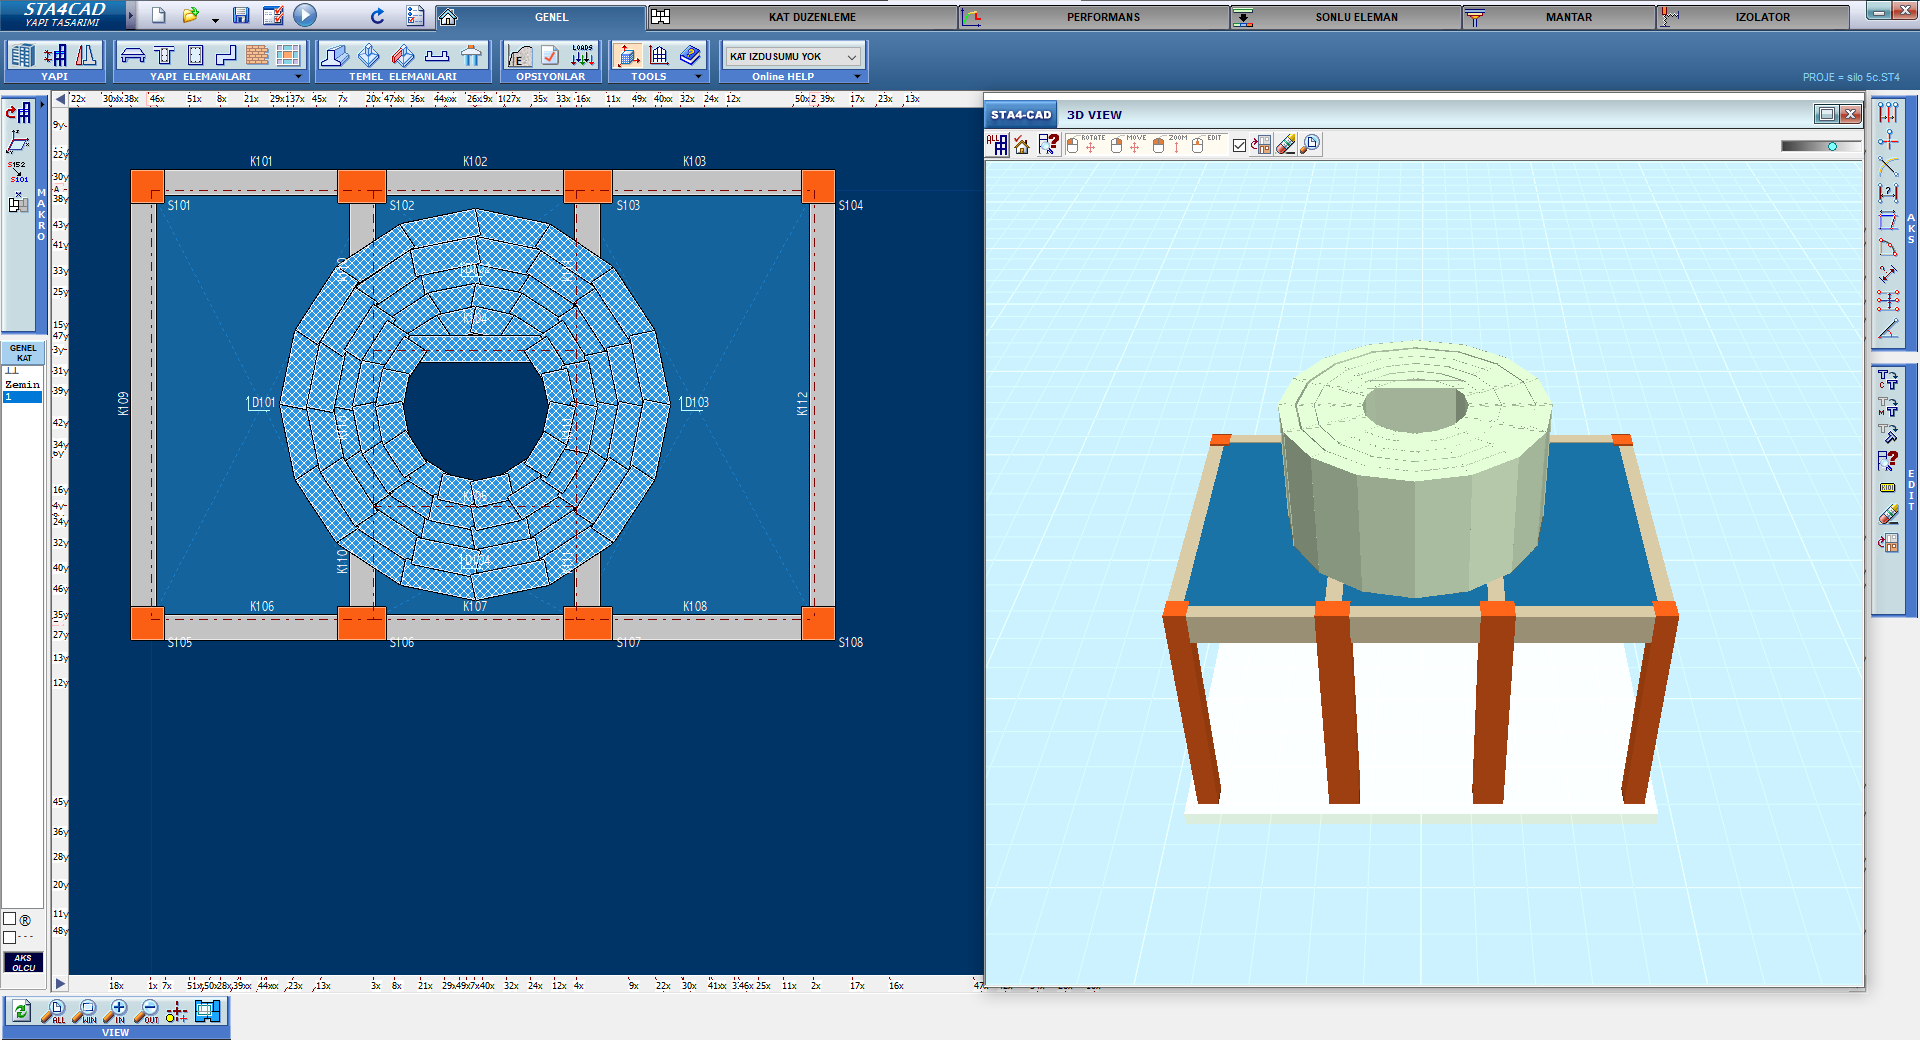
Task: Expand the YAPI ELEMANLARI group arrow
Action: 298,77
